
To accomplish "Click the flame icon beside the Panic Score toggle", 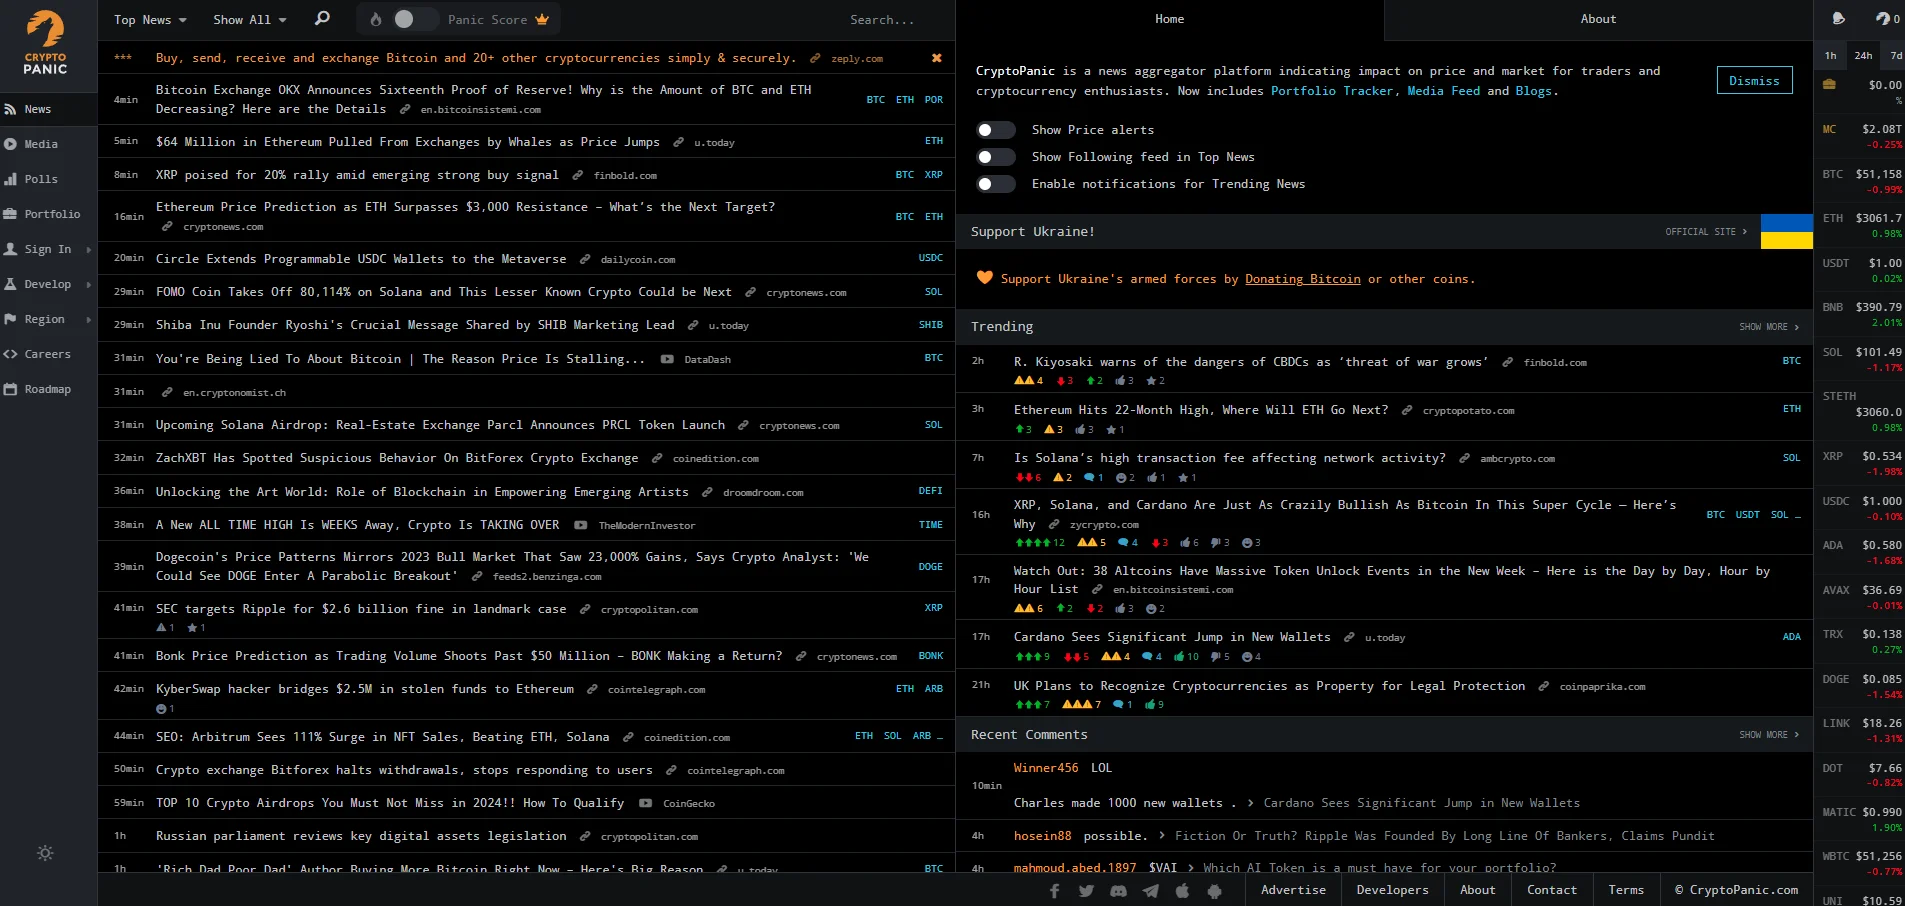I will point(376,19).
